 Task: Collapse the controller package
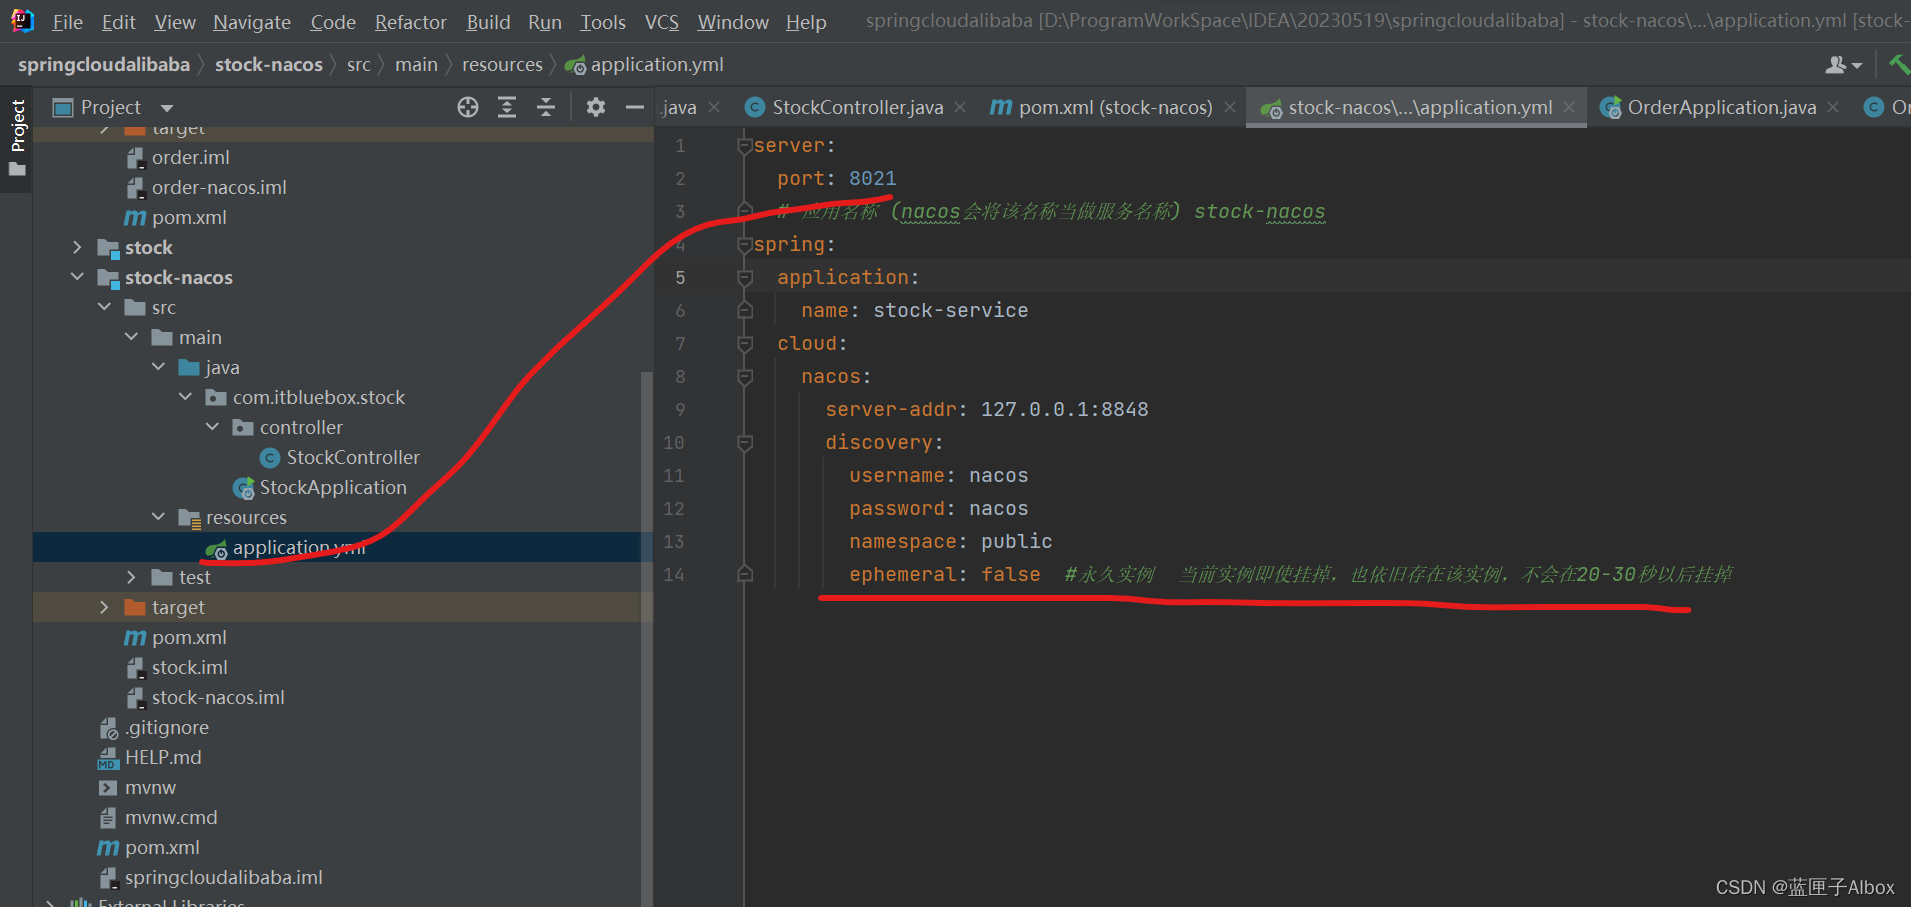(213, 427)
